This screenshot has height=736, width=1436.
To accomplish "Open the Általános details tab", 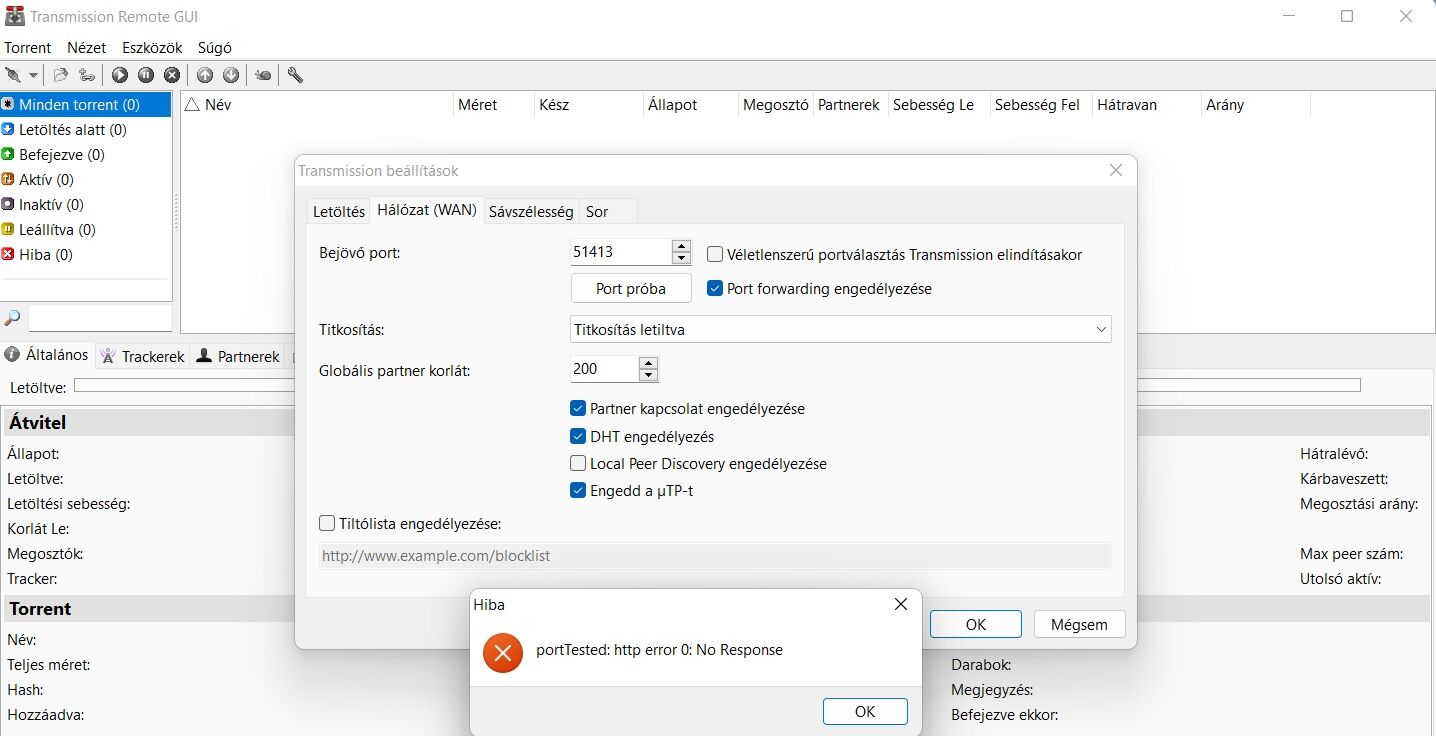I will pos(47,354).
